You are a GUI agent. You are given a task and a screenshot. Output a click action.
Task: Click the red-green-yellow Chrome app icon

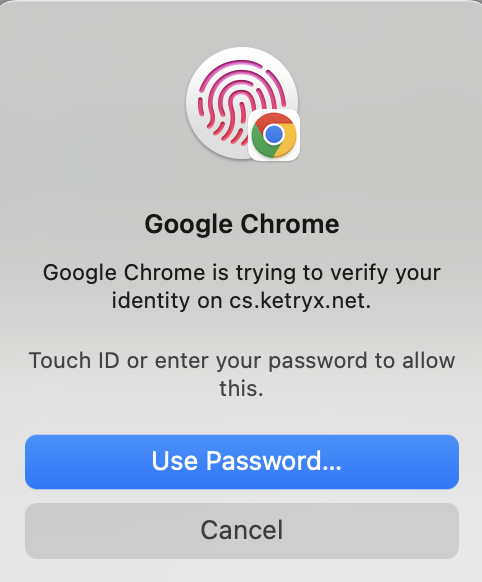pos(274,135)
